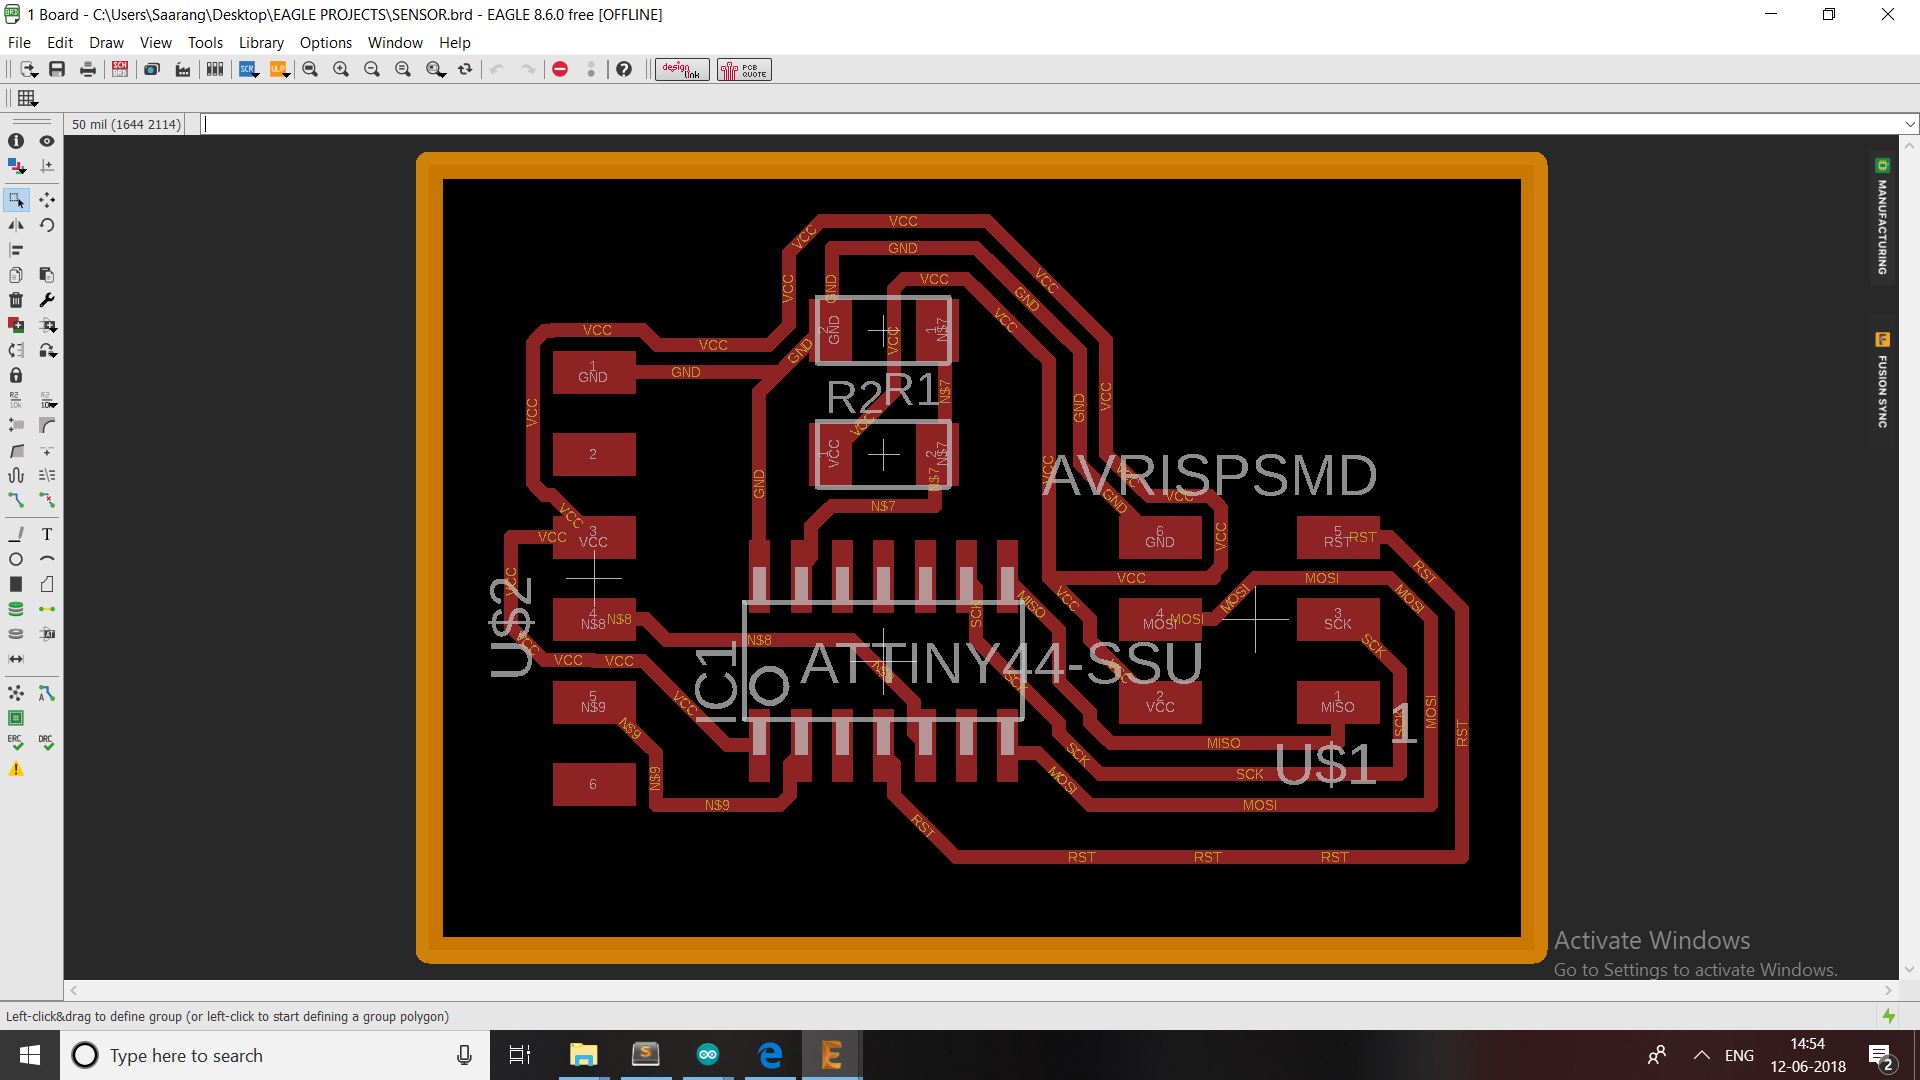Open Windows Start menu
Viewport: 1920px width, 1080px height.
29,1055
